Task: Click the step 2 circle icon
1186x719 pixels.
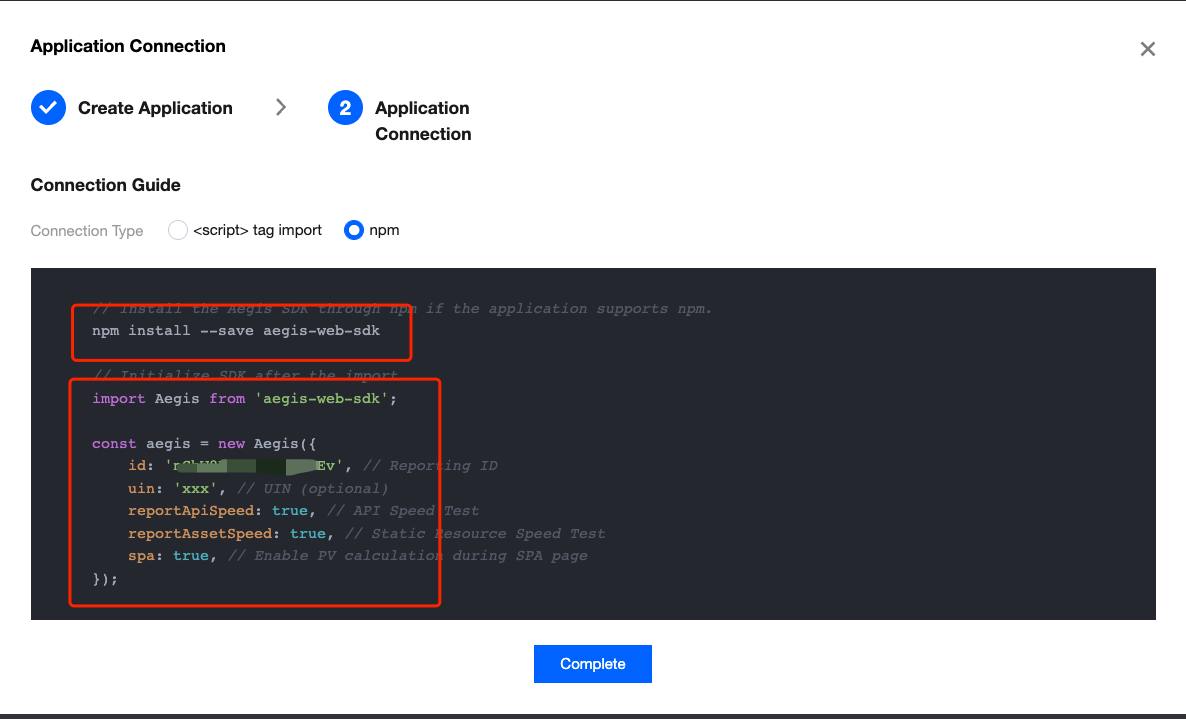Action: coord(345,107)
